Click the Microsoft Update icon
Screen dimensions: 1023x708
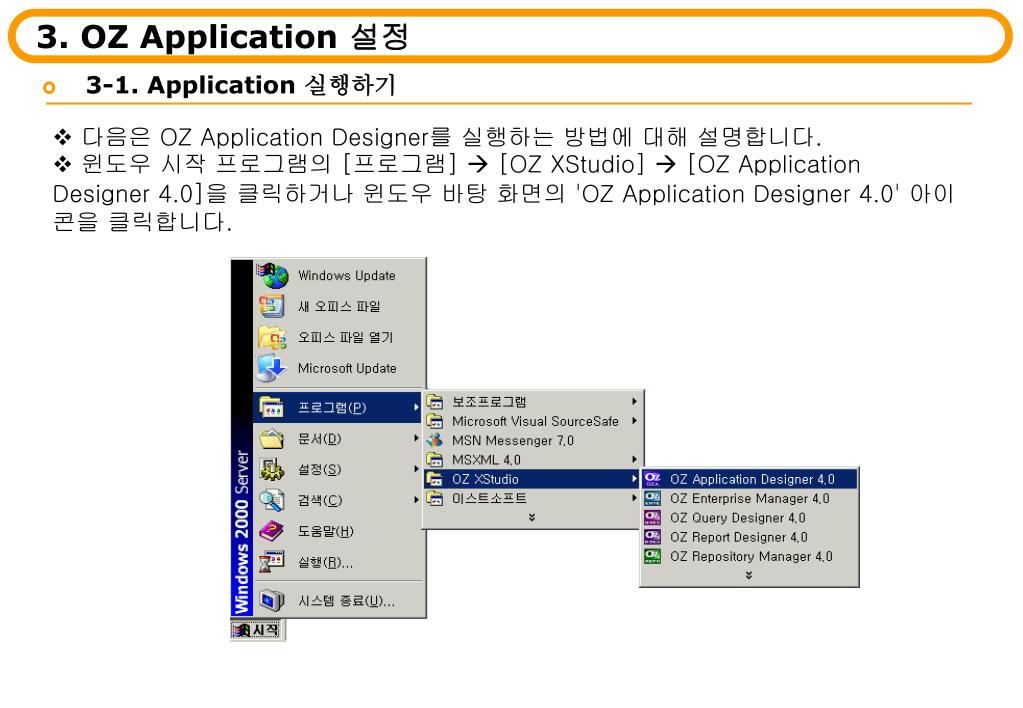271,368
